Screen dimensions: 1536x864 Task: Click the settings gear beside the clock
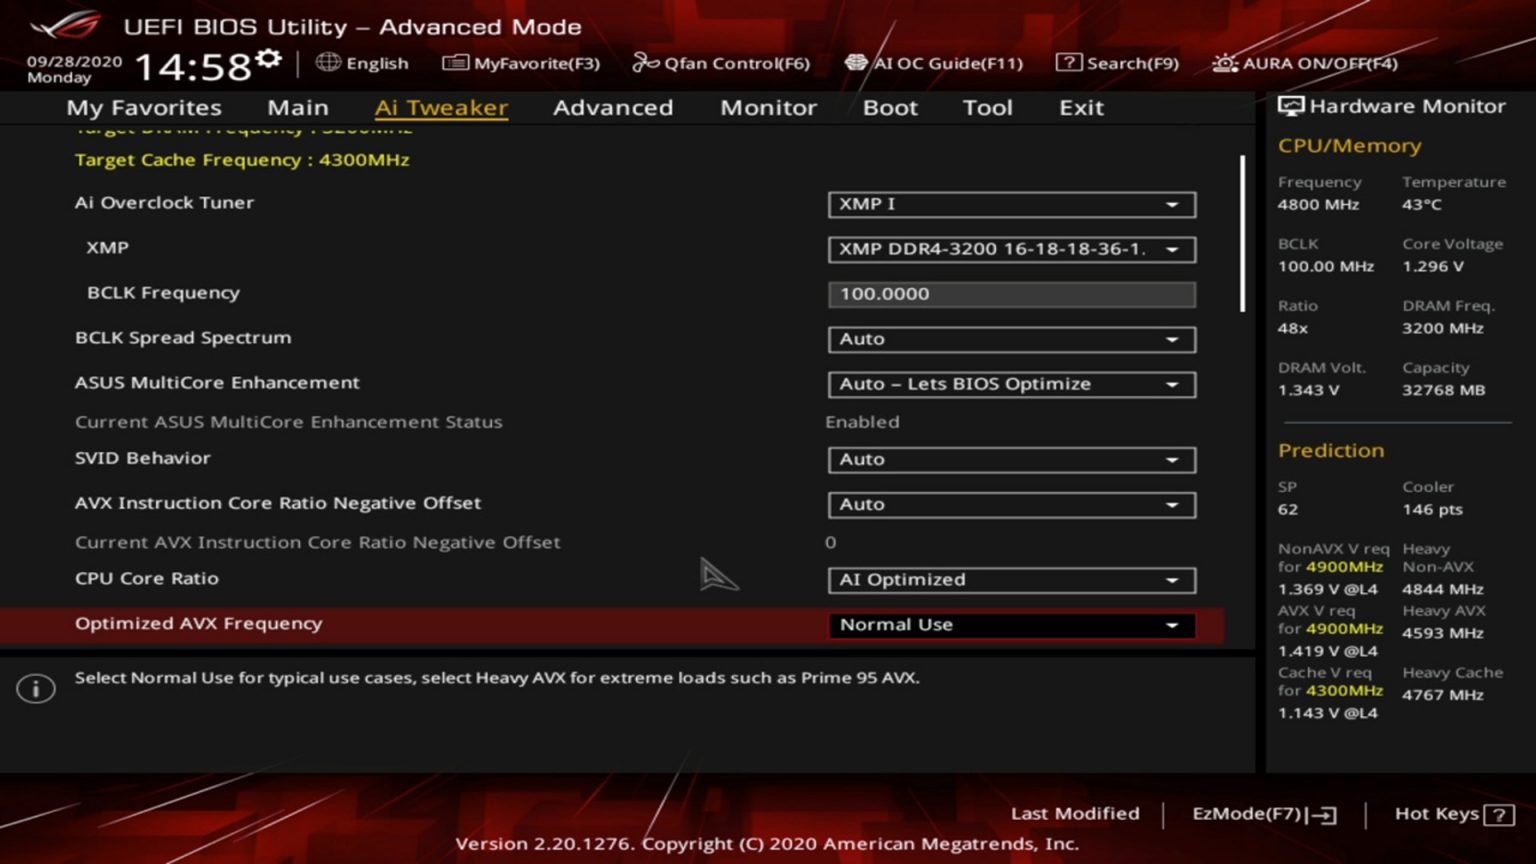pyautogui.click(x=268, y=59)
